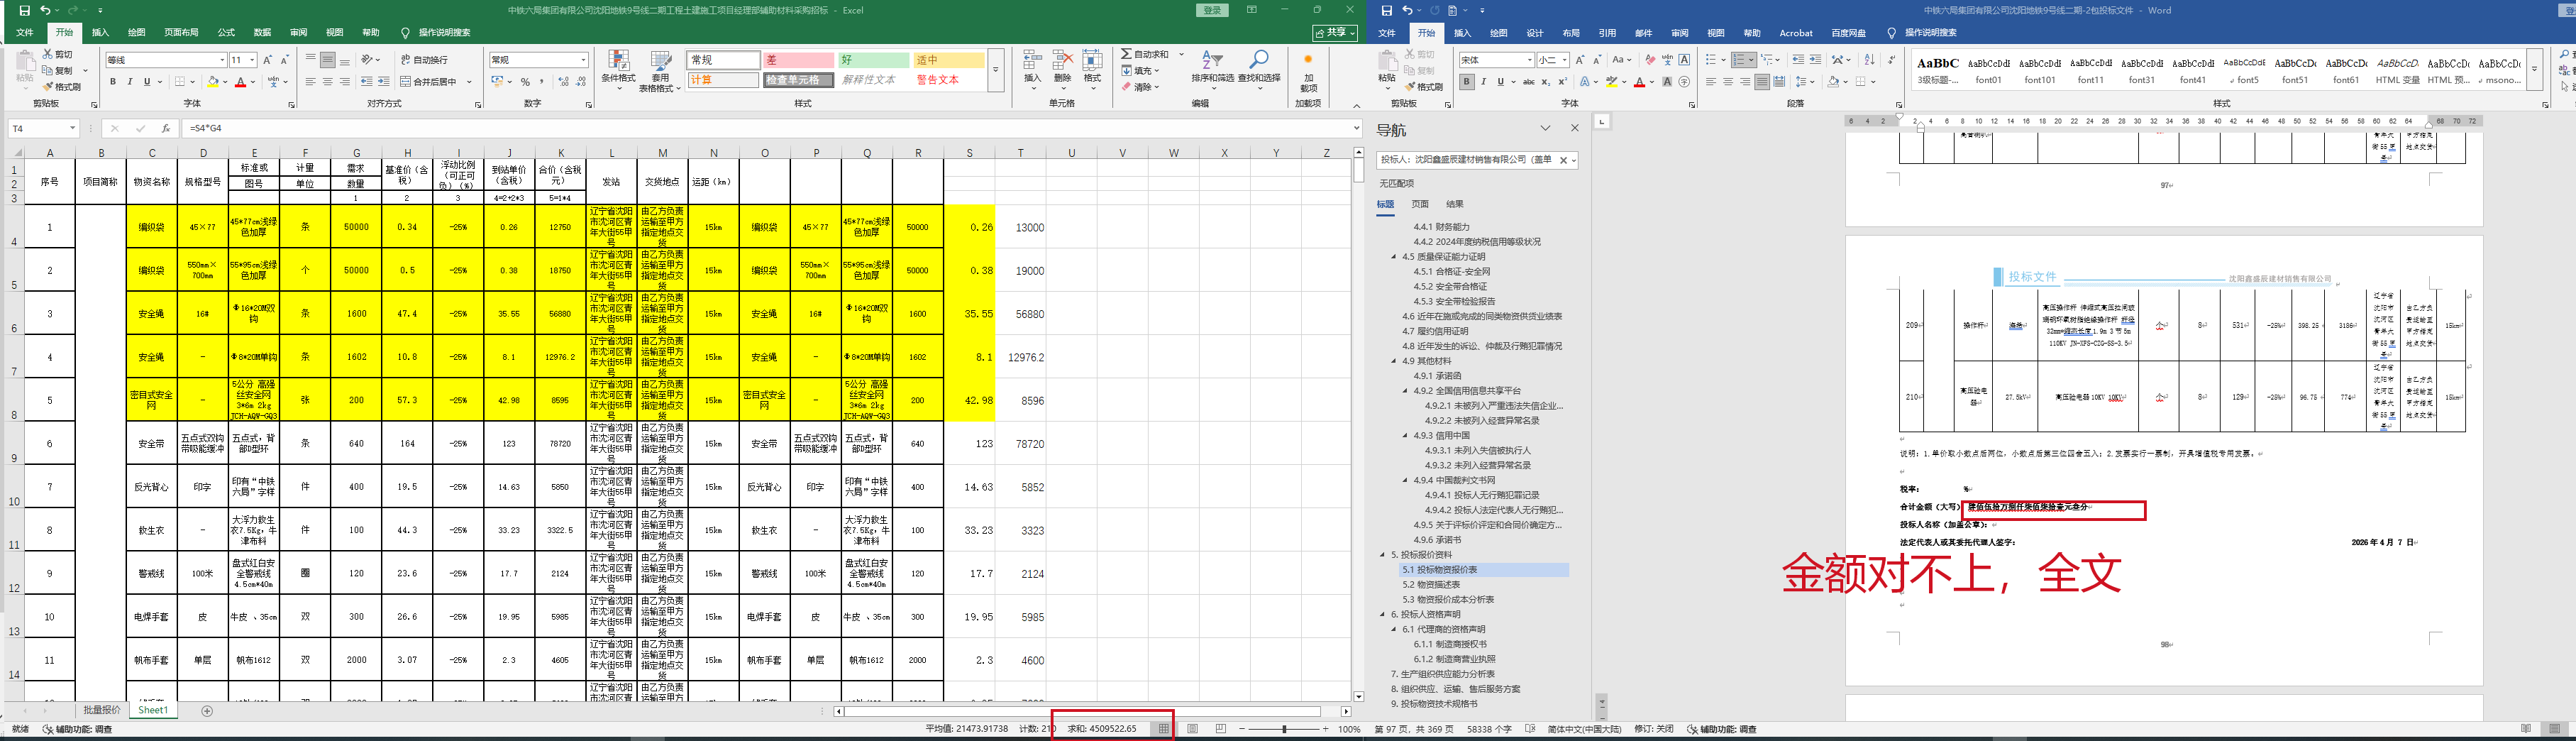Click Excel's Insert cells (插入) icon
The height and width of the screenshot is (741, 2576).
coord(1032,62)
